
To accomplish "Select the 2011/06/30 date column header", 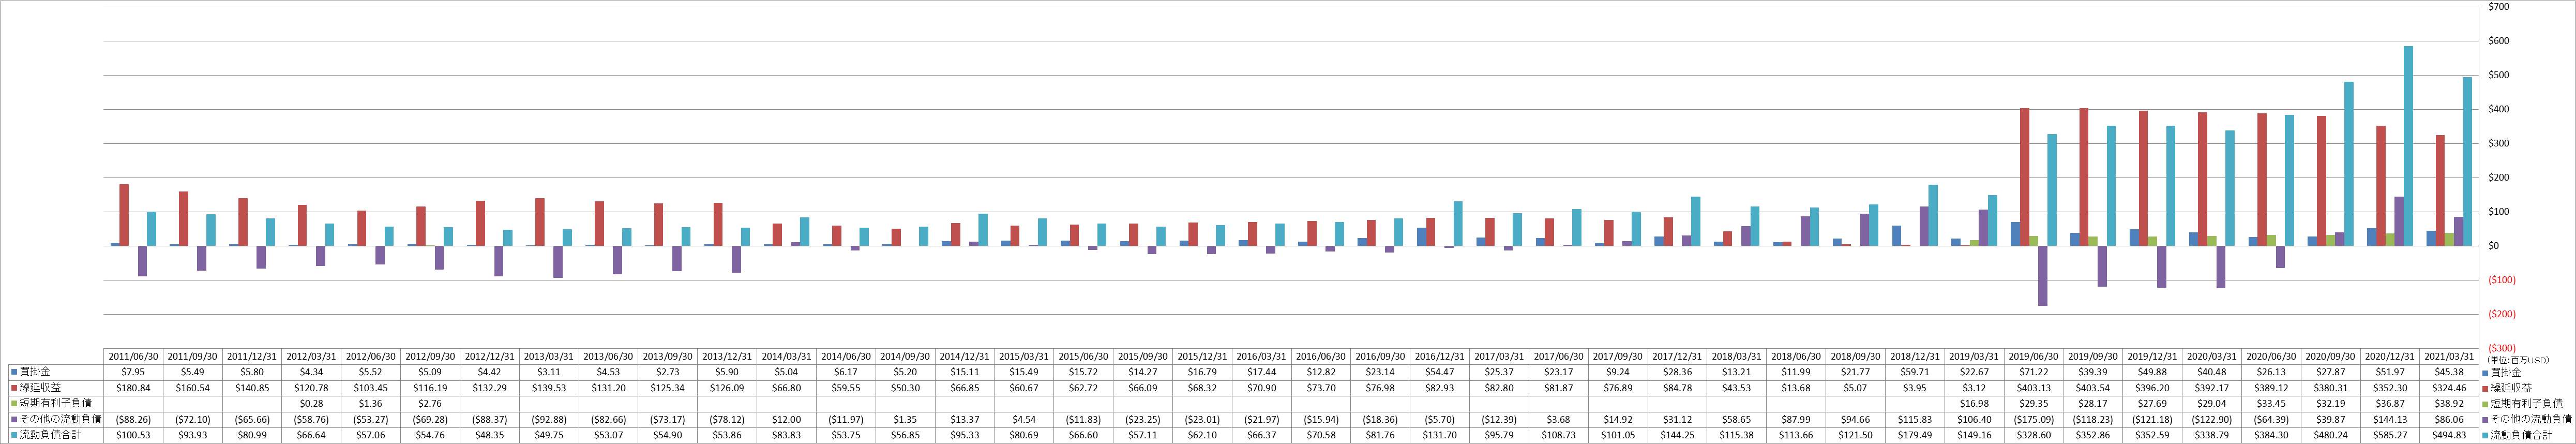I will [x=133, y=356].
